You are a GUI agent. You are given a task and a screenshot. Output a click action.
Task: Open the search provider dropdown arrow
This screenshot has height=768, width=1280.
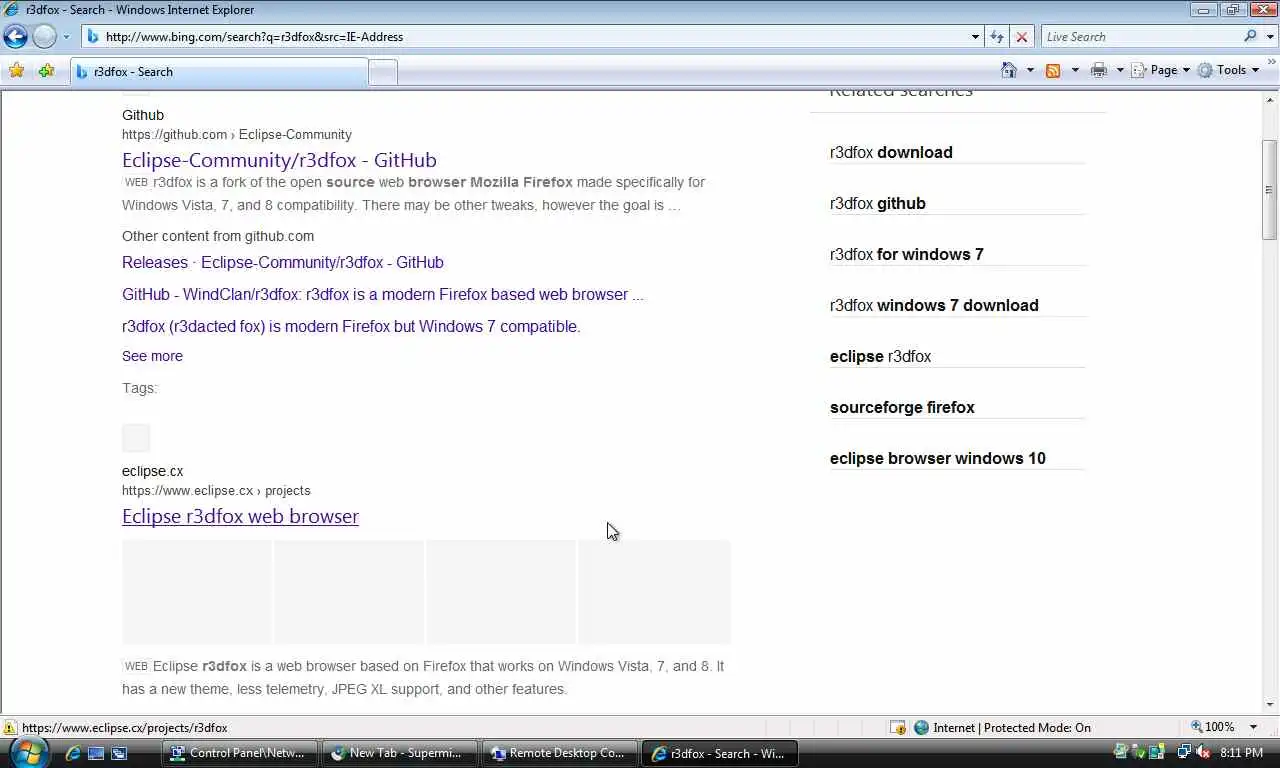(1269, 37)
